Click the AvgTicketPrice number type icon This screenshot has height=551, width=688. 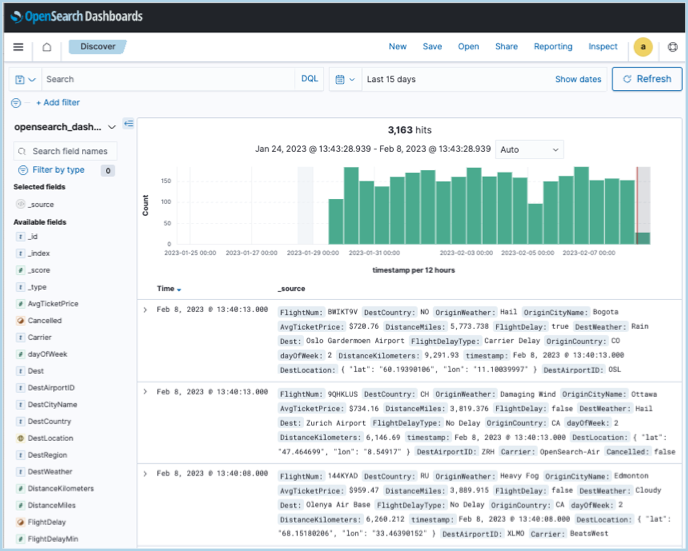20,304
